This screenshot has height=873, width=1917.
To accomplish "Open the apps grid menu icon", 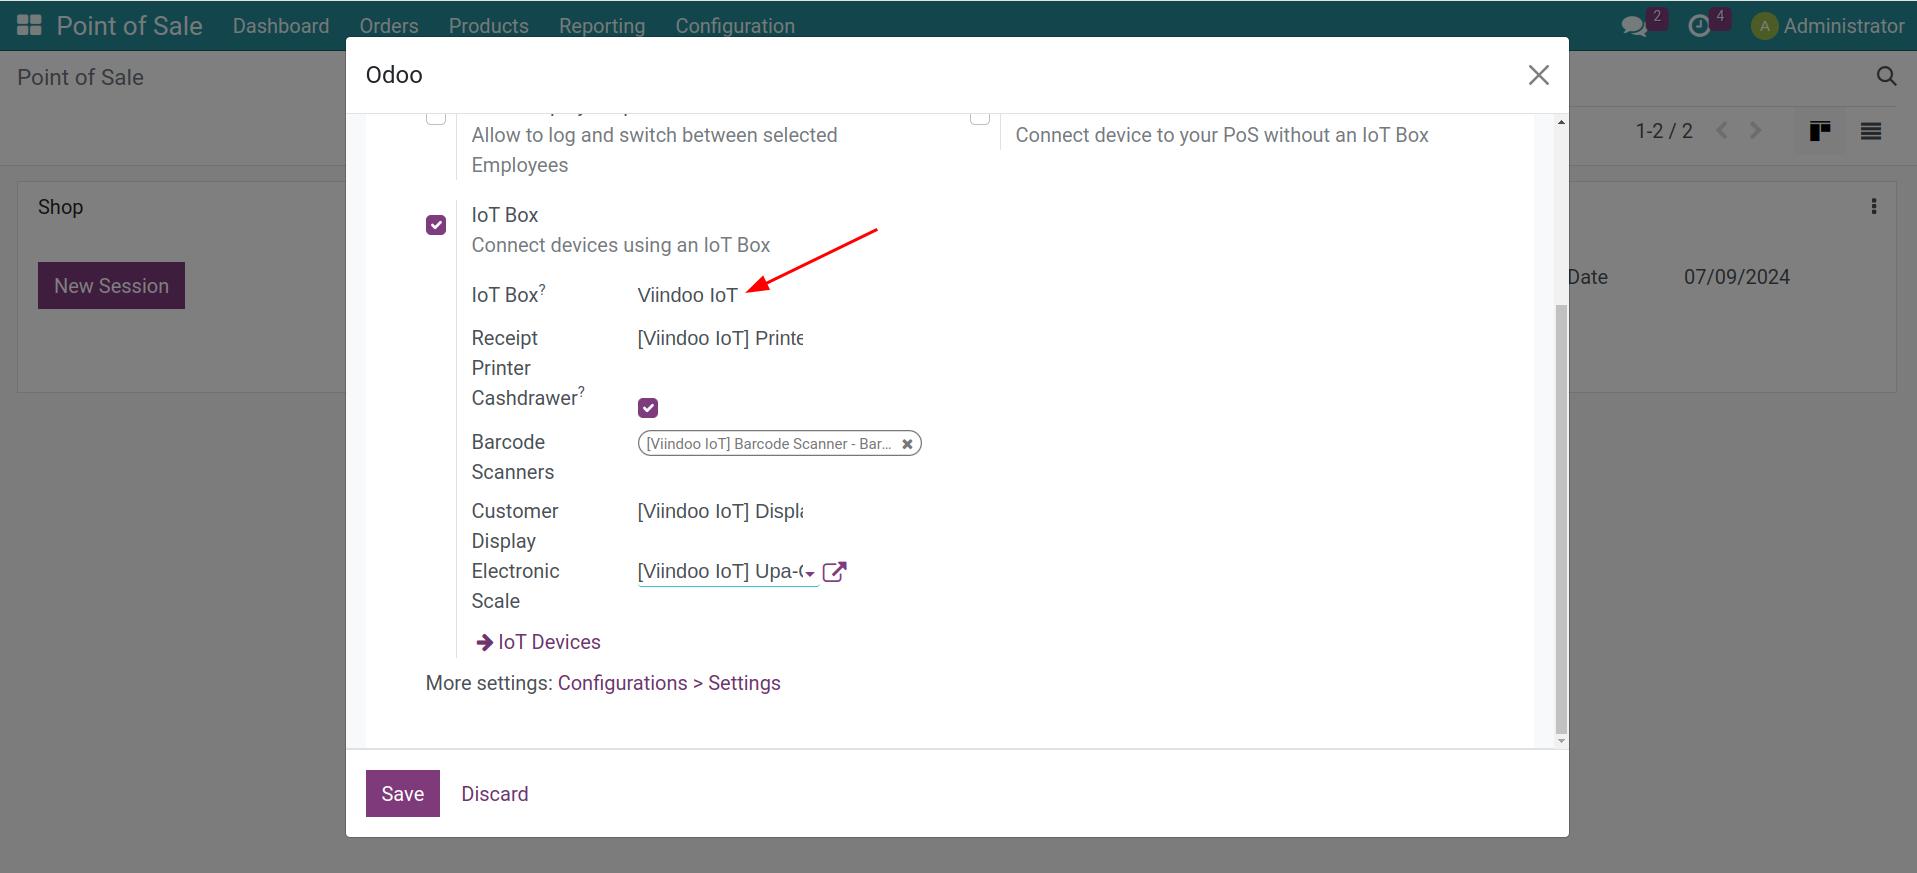I will 29,25.
